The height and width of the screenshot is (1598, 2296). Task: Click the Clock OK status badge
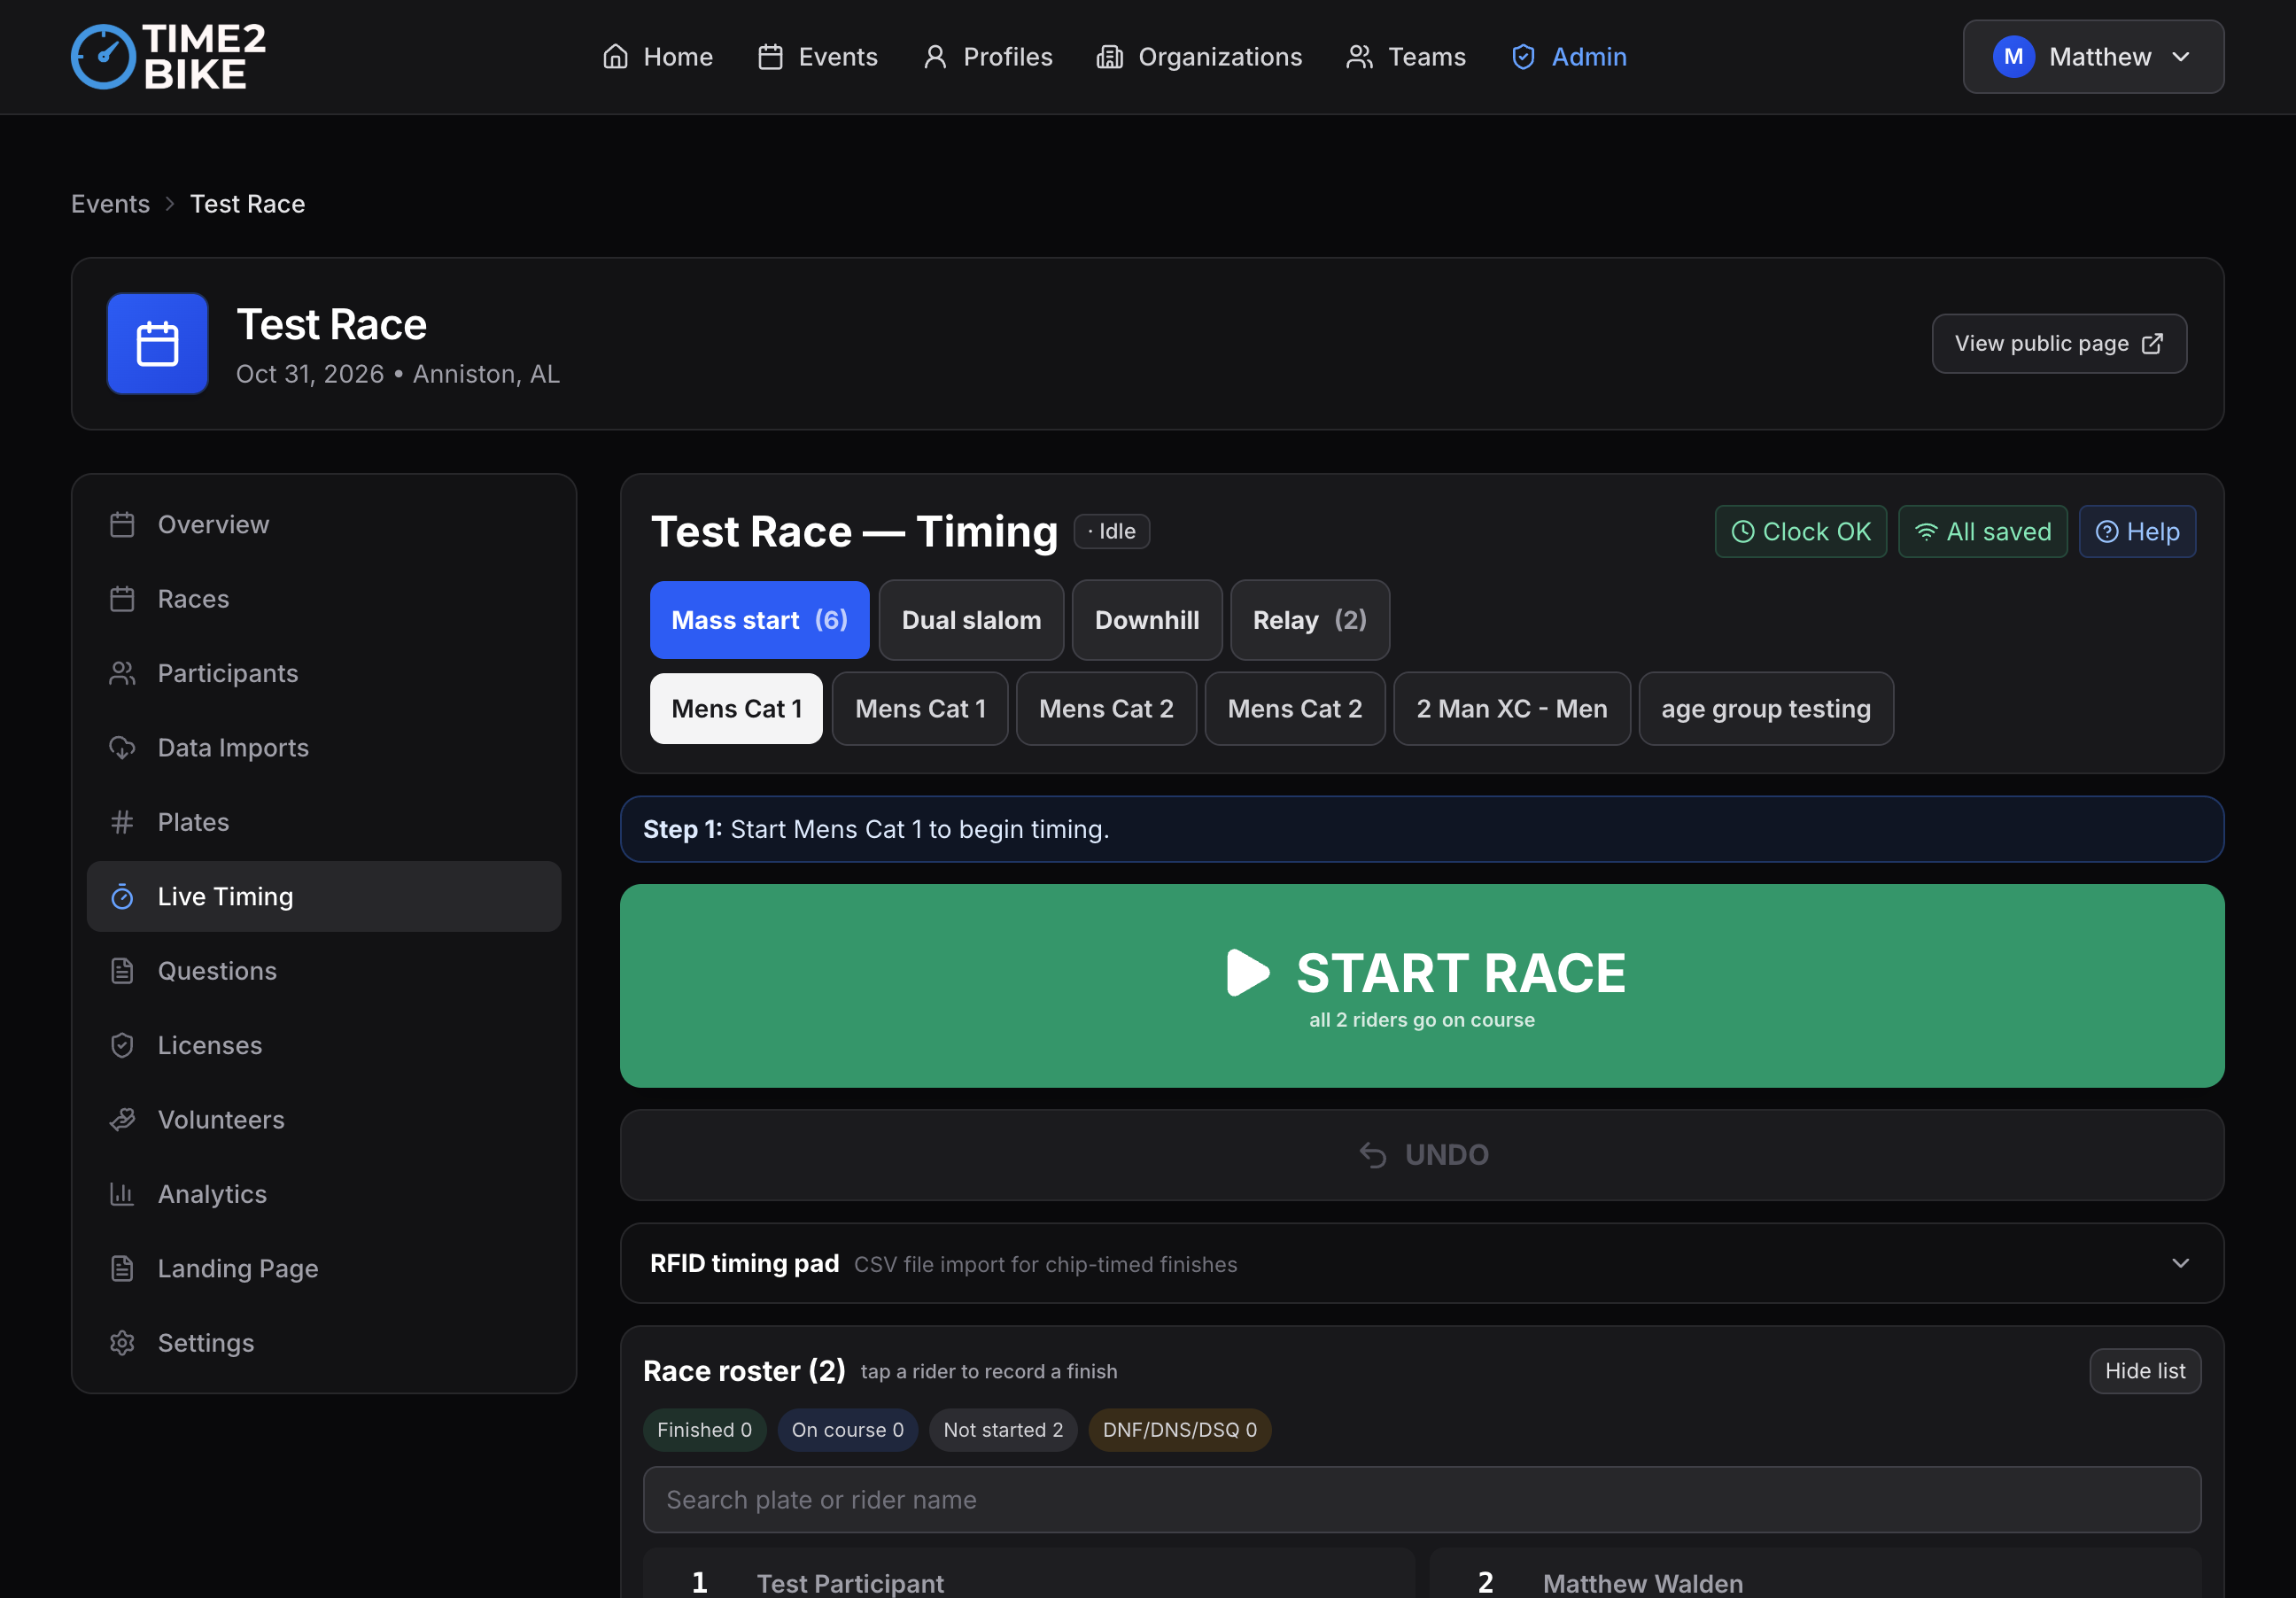(x=1800, y=531)
